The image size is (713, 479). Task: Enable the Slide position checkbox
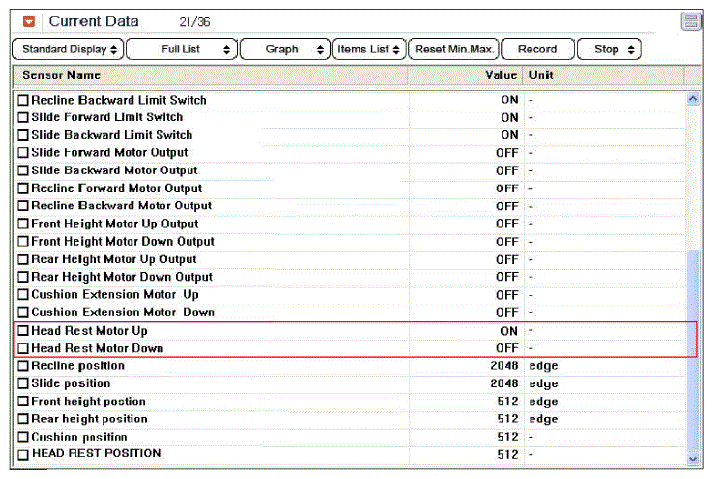tap(23, 383)
